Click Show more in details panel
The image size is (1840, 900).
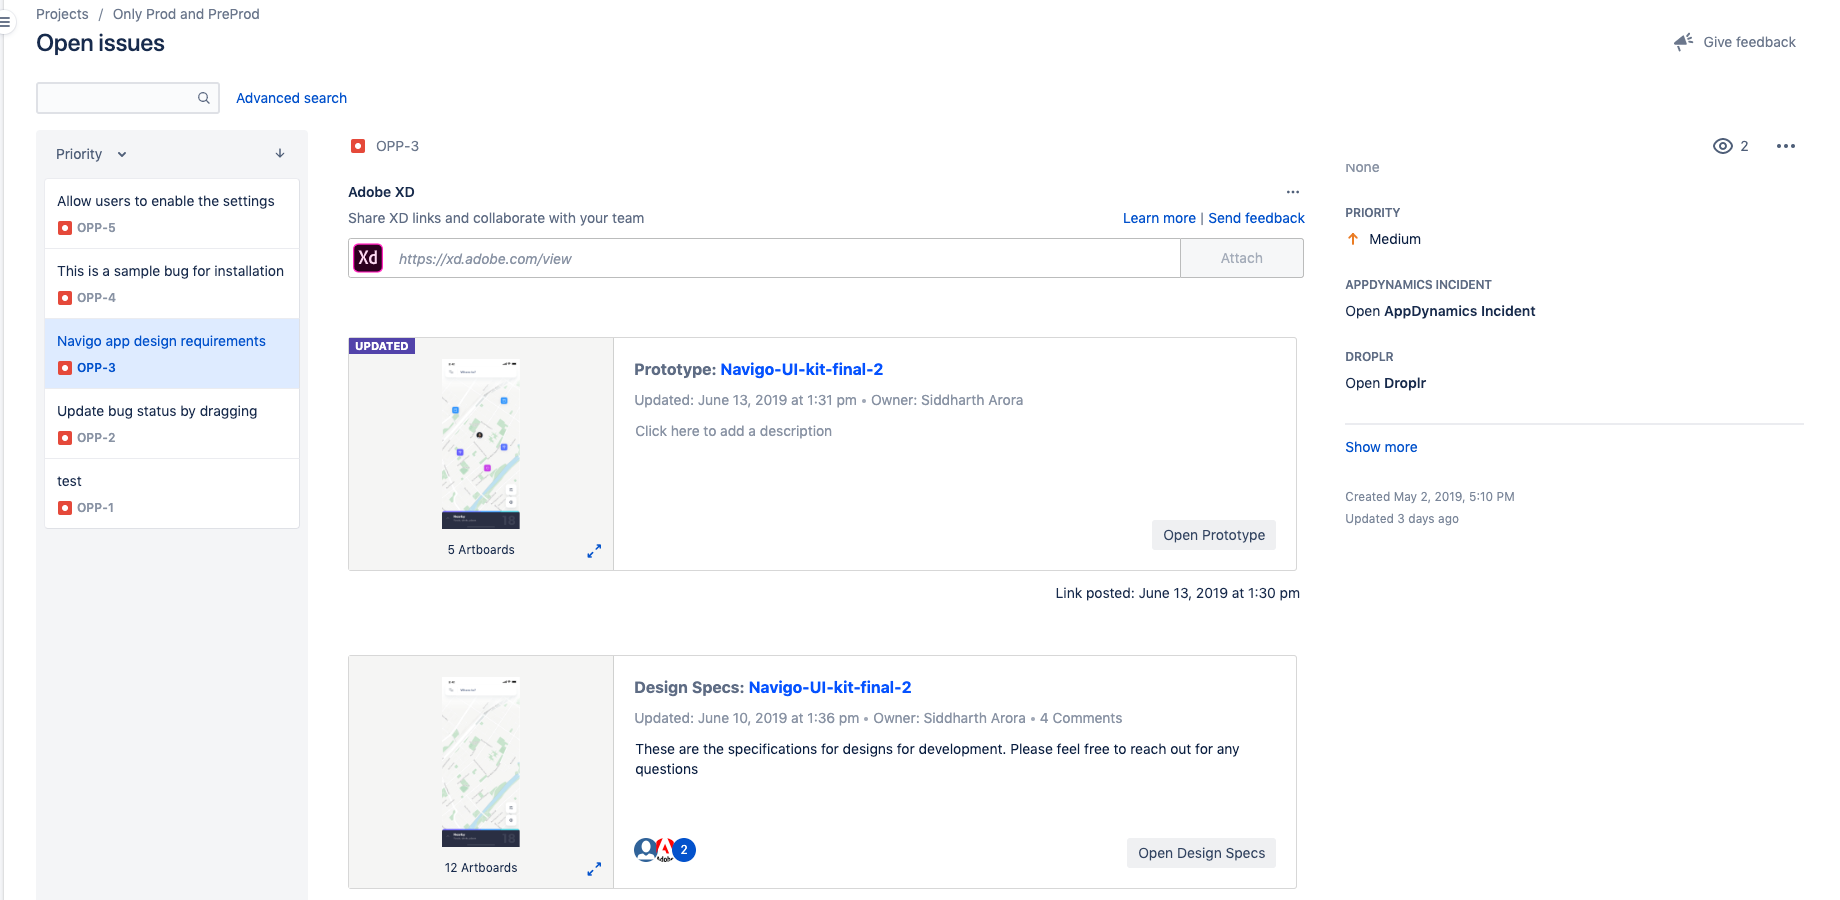click(1381, 447)
